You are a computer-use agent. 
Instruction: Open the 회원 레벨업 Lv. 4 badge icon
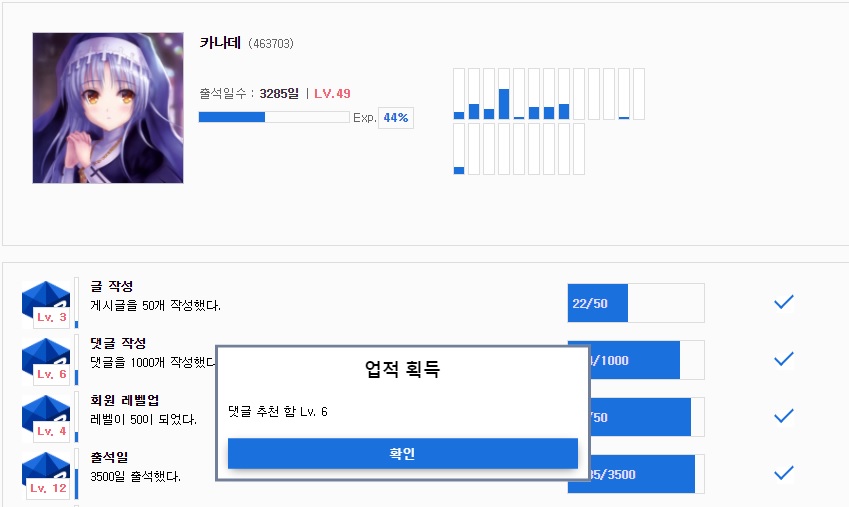(x=46, y=417)
